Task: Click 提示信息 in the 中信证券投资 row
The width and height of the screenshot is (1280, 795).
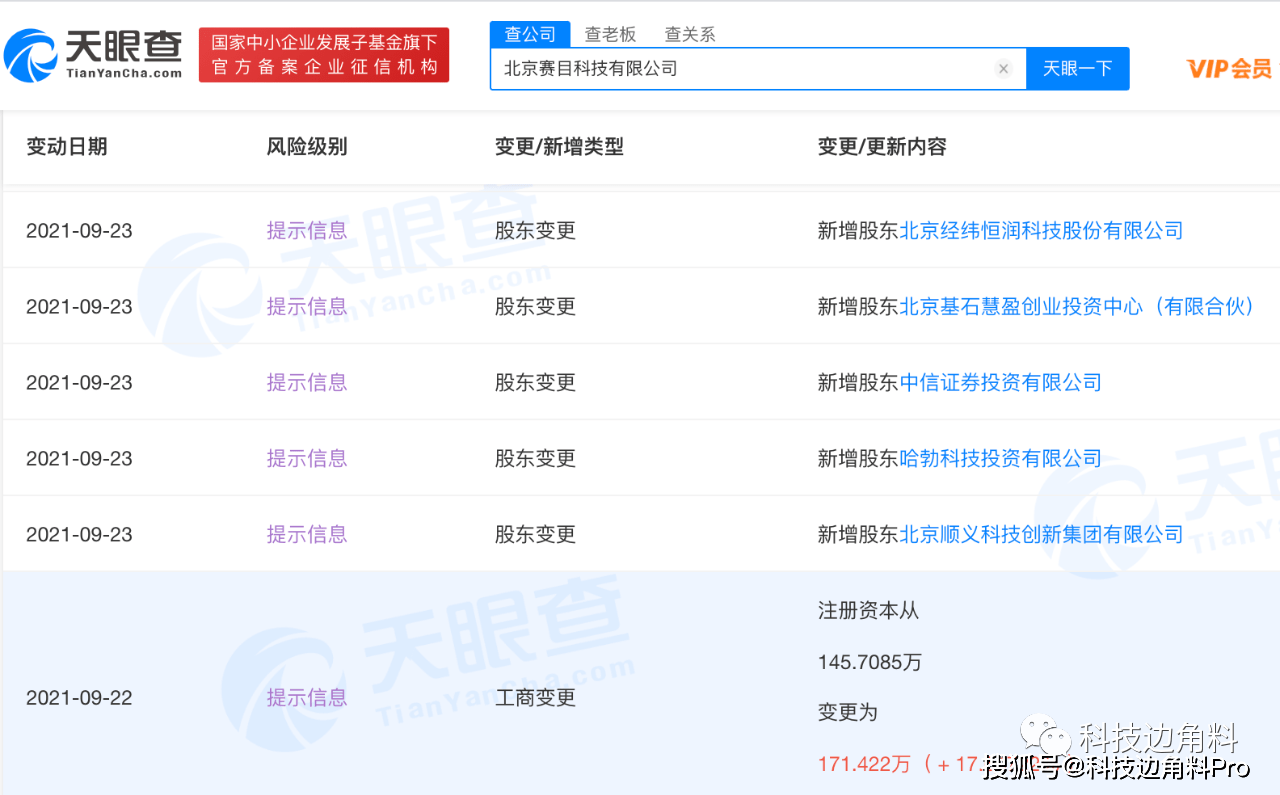Action: click(307, 383)
